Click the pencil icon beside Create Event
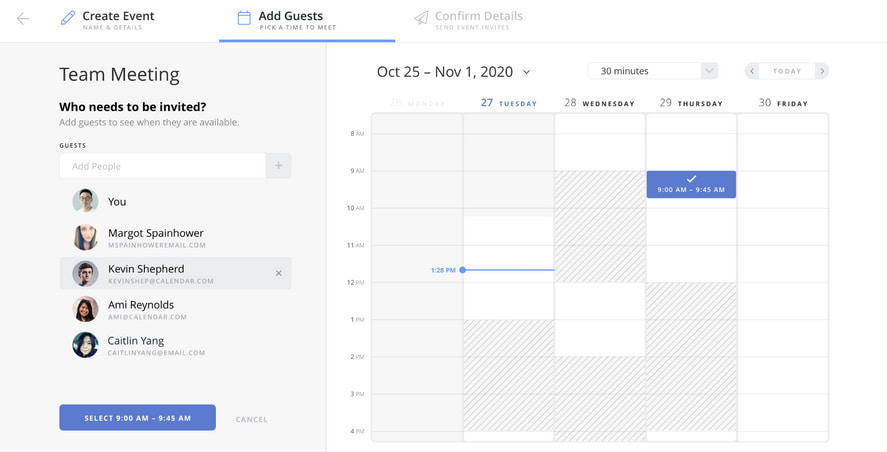887x452 pixels. [x=68, y=18]
